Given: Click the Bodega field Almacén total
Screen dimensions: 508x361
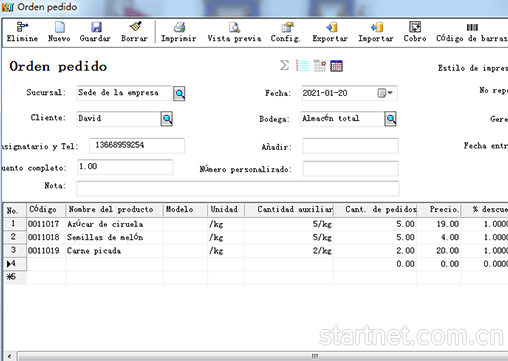Looking at the screenshot, I should click(342, 119).
